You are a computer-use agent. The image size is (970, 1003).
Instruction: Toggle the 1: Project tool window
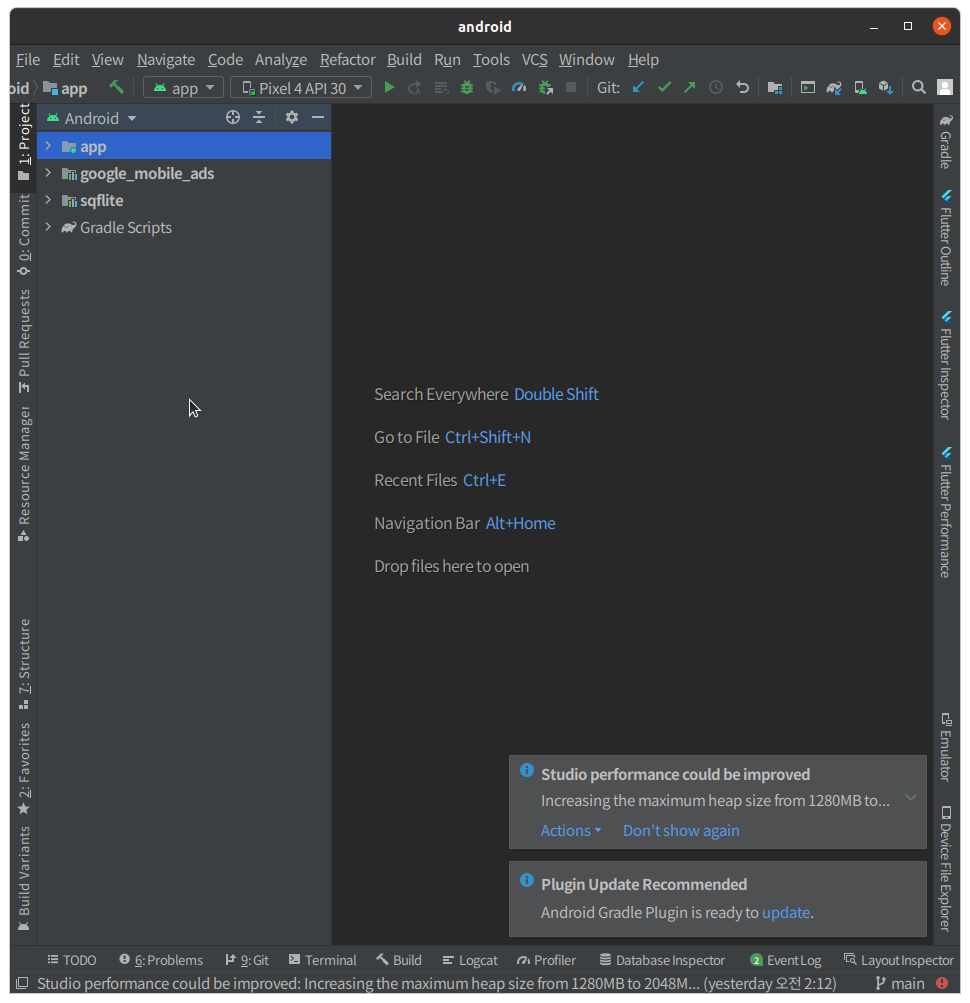pos(24,143)
